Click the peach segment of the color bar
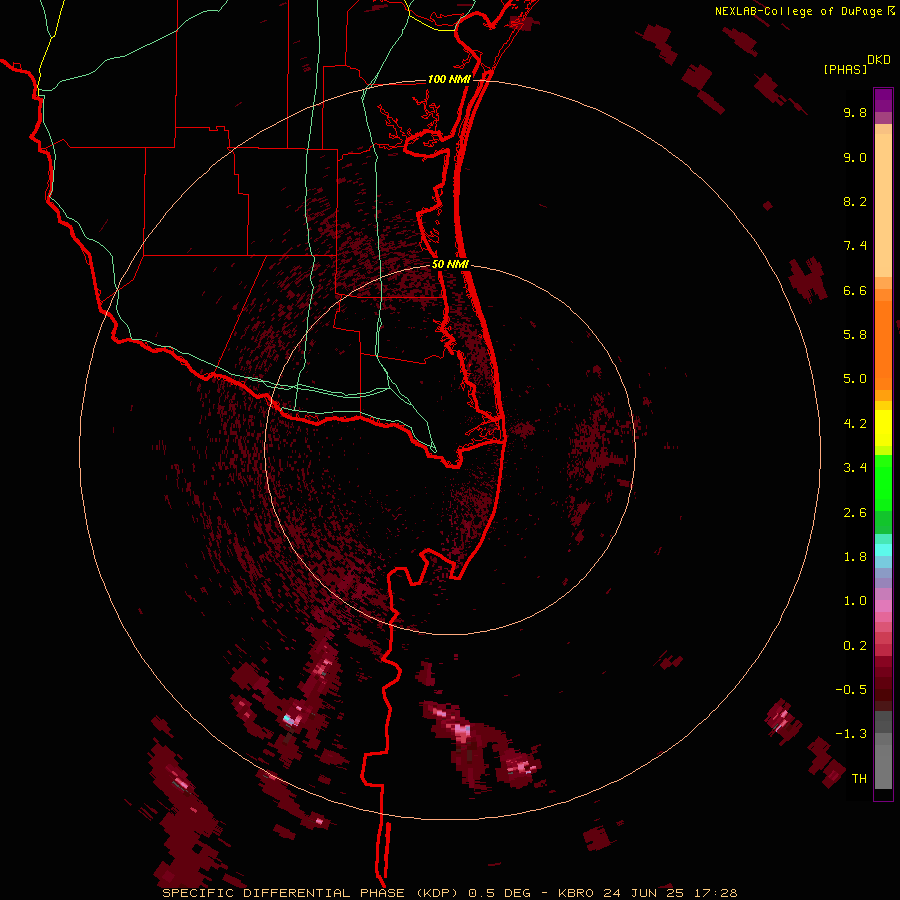This screenshot has width=900, height=900. click(883, 201)
